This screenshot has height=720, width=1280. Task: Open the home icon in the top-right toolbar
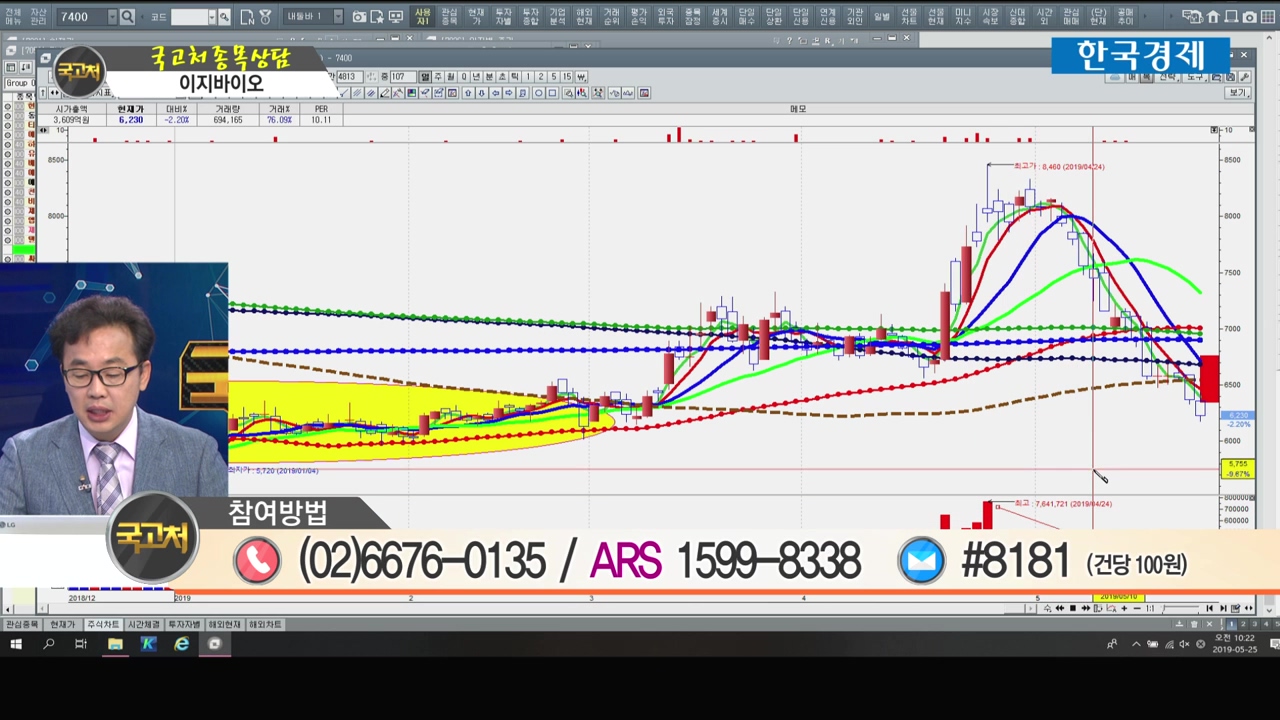1213,17
